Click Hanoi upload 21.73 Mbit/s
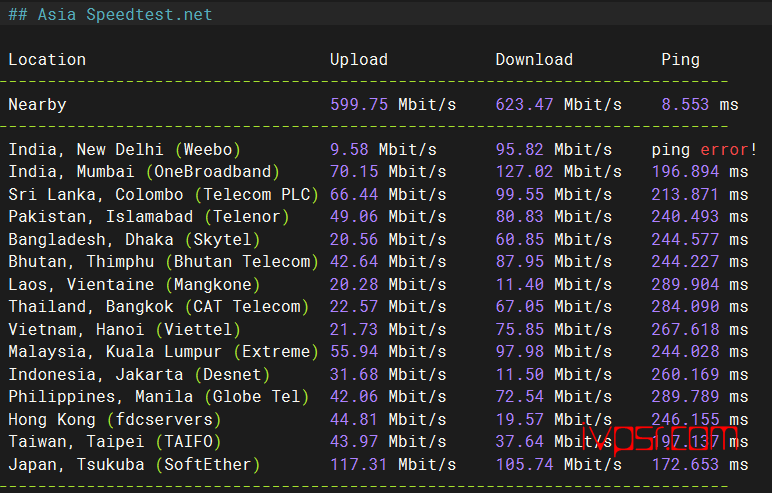 point(388,329)
